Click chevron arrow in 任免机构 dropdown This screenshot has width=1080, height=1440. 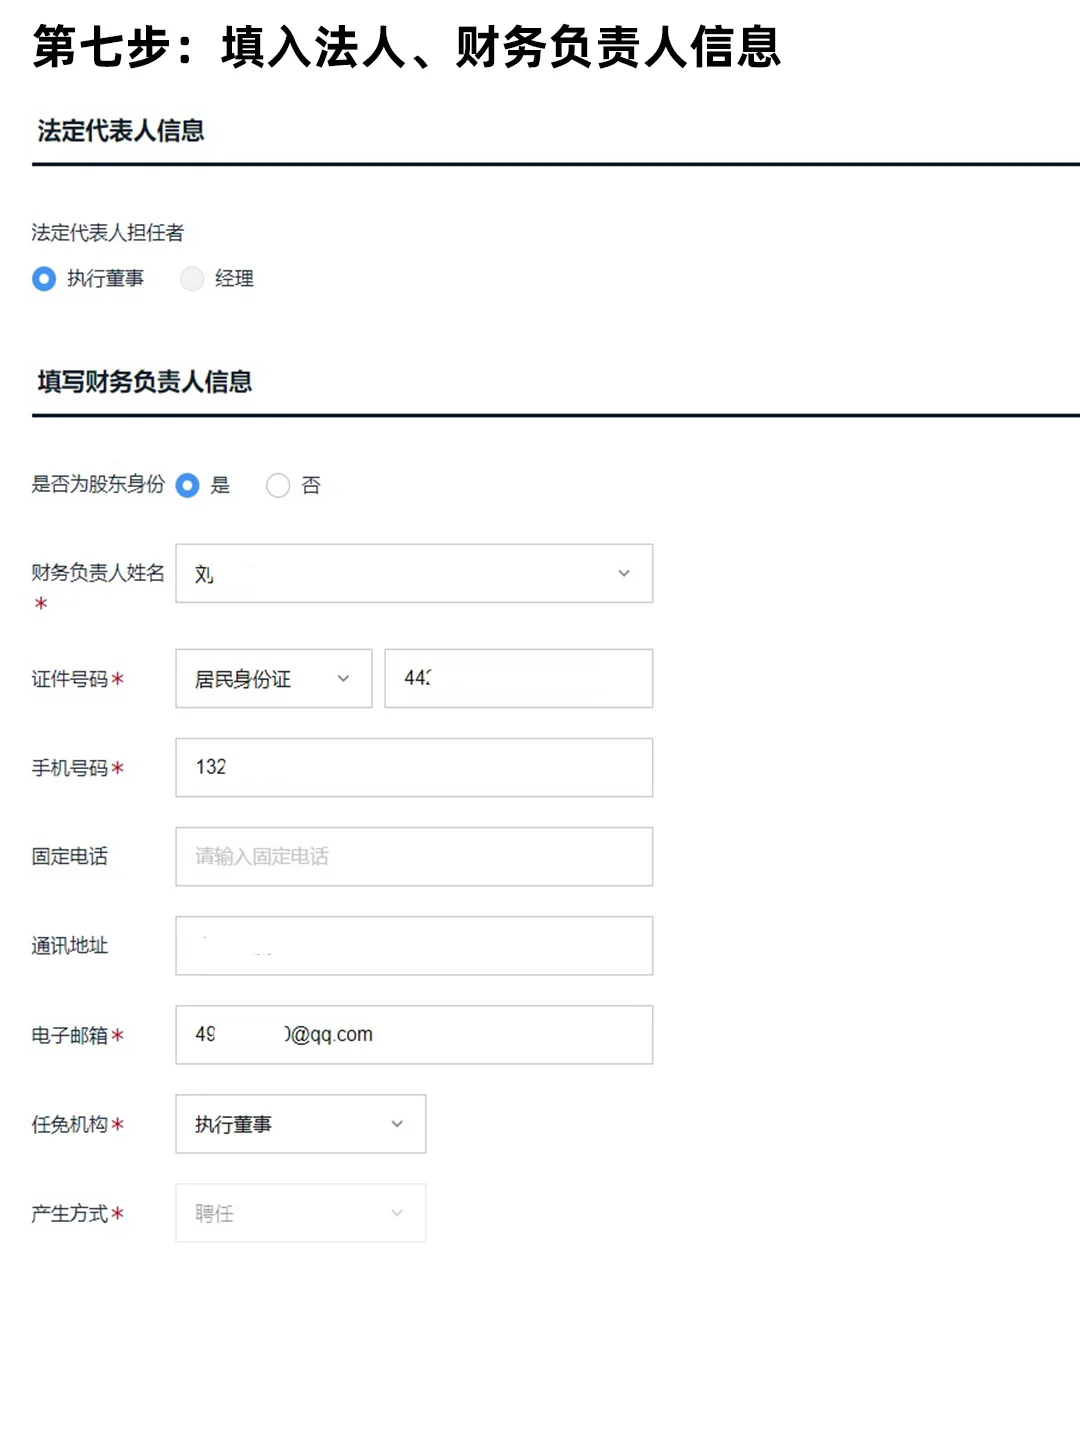click(x=397, y=1124)
